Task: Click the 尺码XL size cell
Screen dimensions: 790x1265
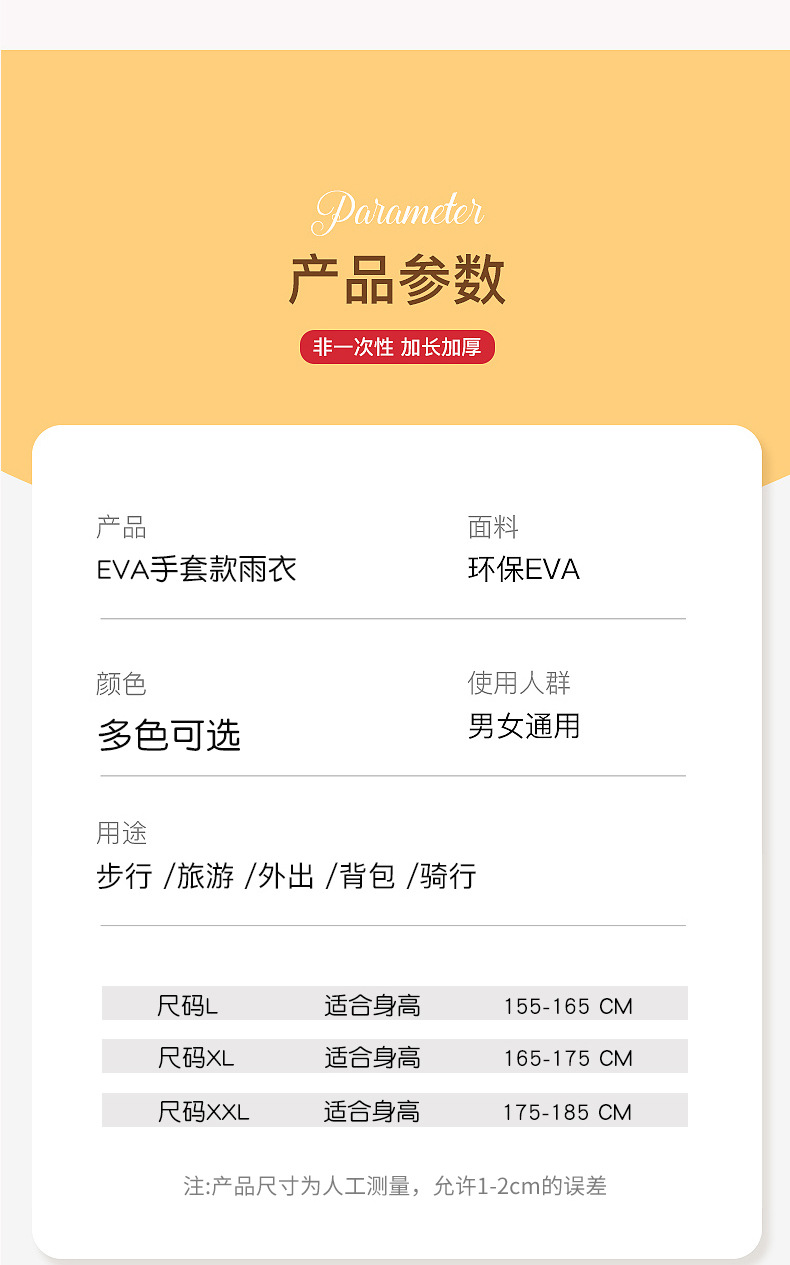Action: point(195,1057)
